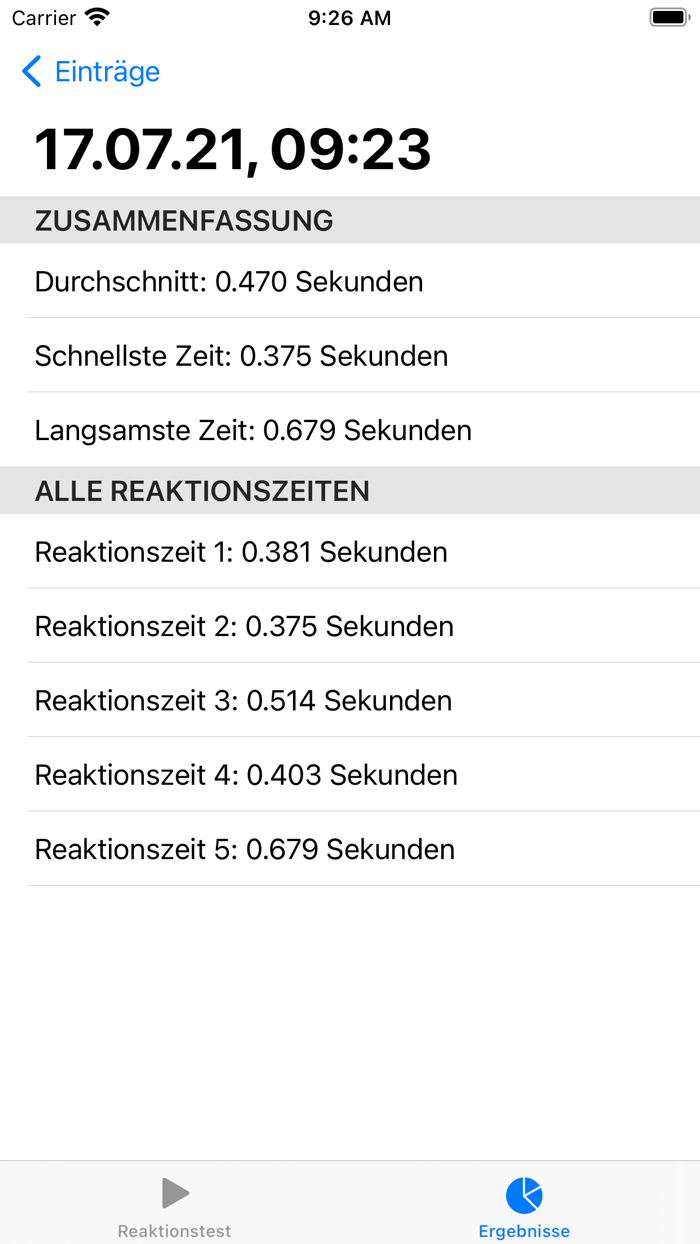Tap the Wi-Fi status icon
The width and height of the screenshot is (700, 1244).
click(x=97, y=18)
